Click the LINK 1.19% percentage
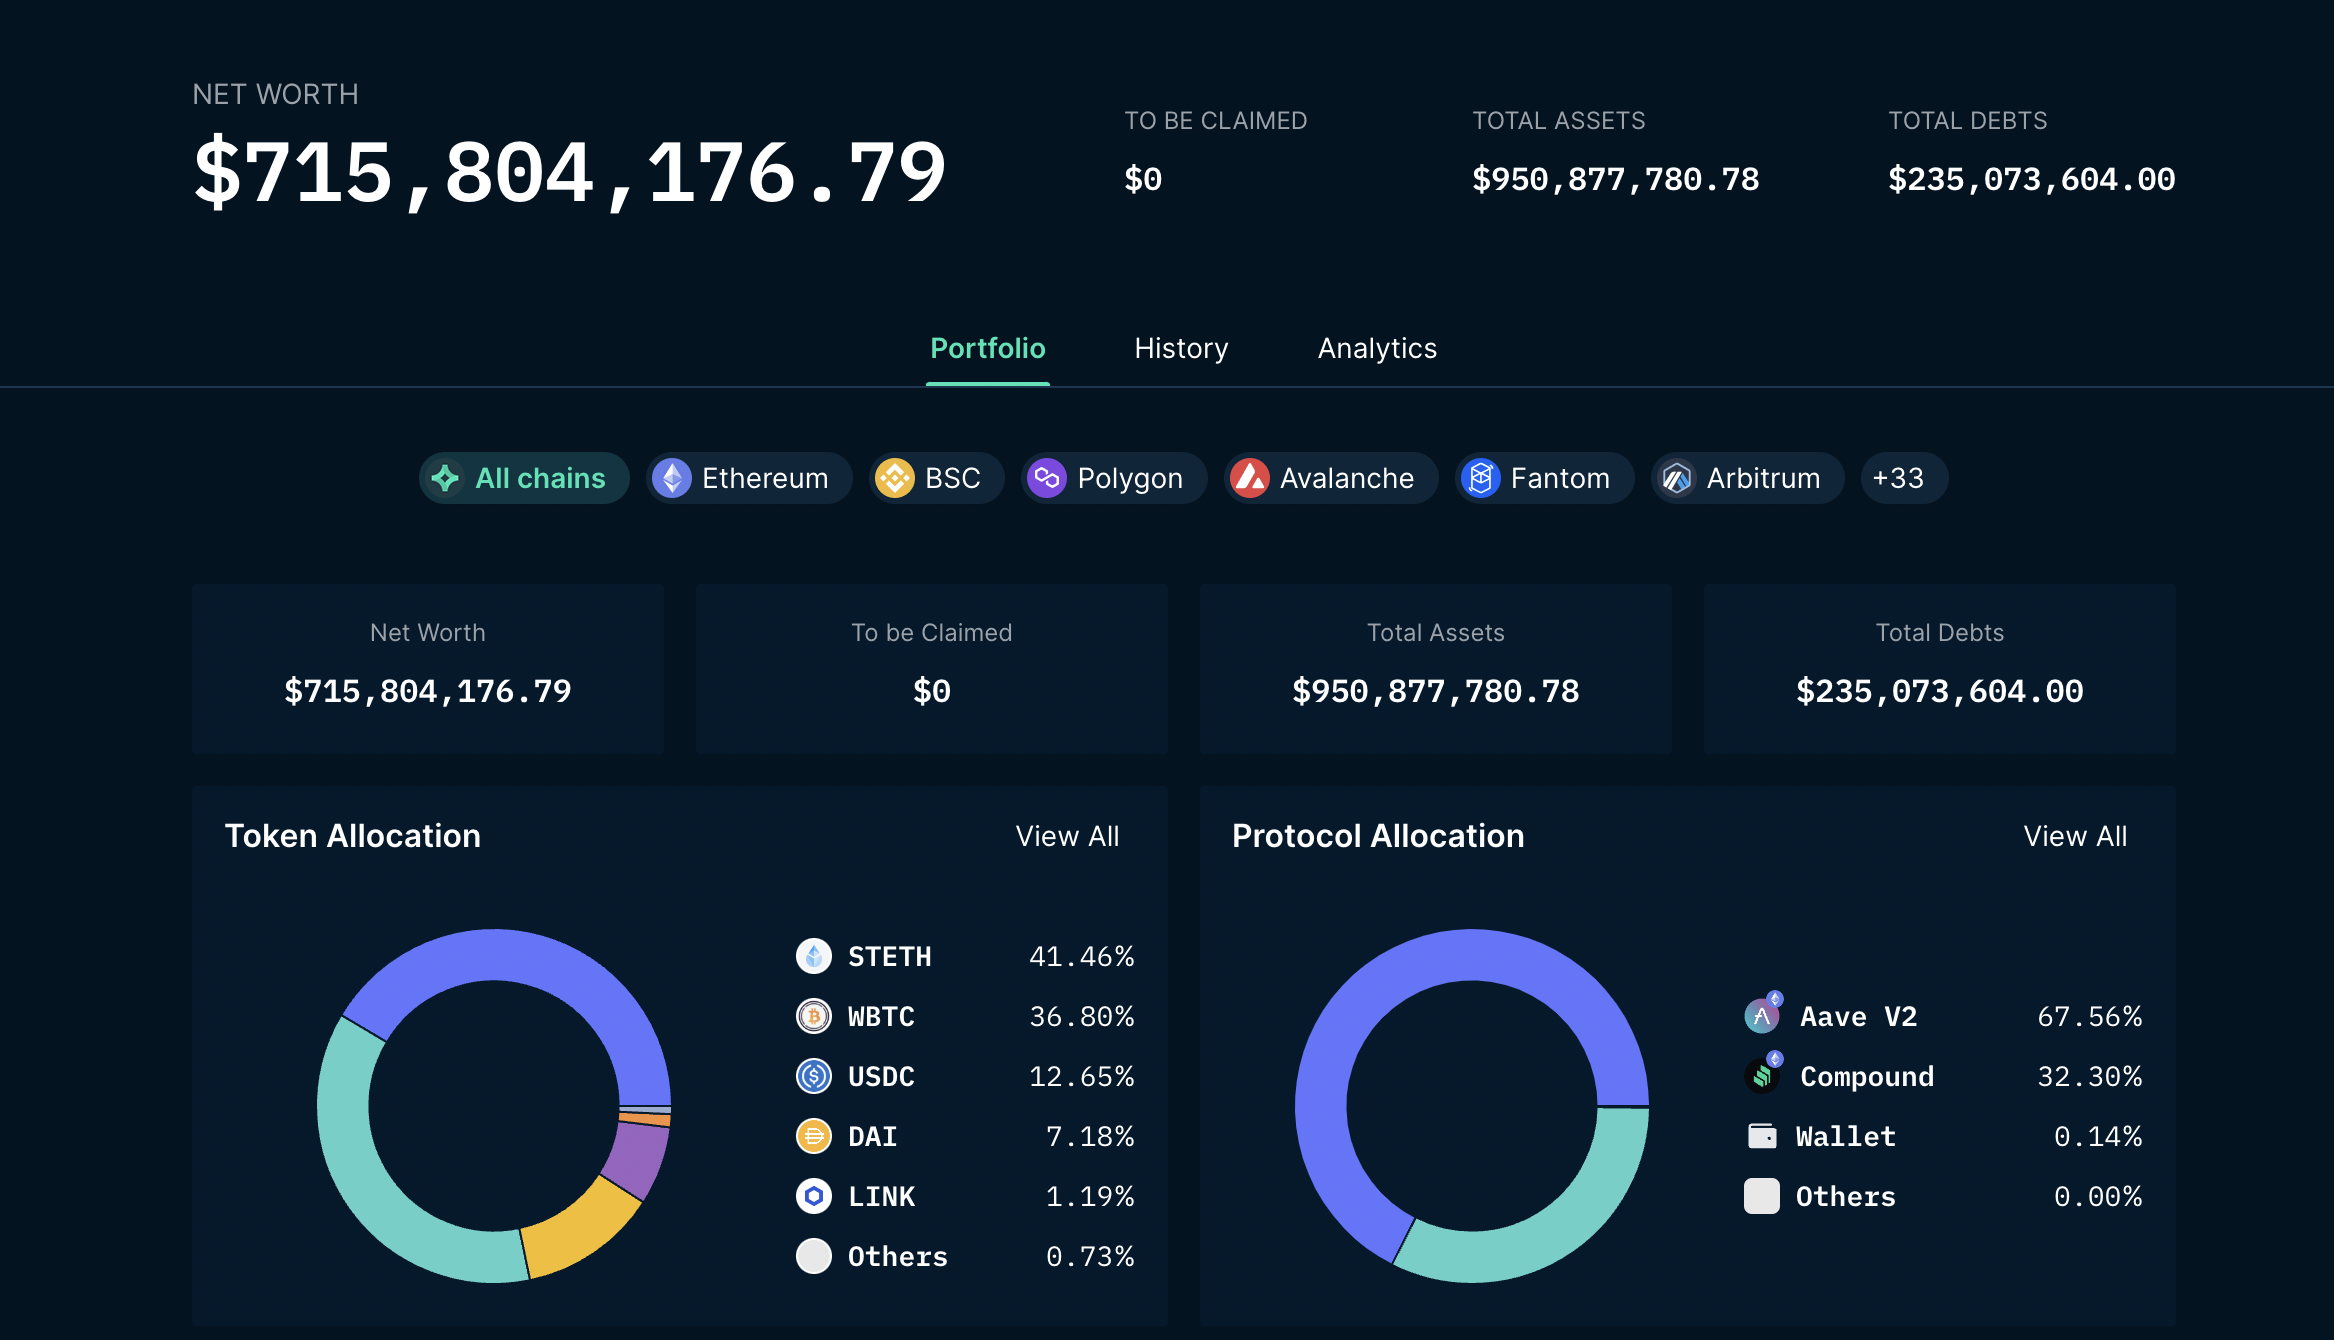This screenshot has width=2334, height=1340. tap(1090, 1197)
